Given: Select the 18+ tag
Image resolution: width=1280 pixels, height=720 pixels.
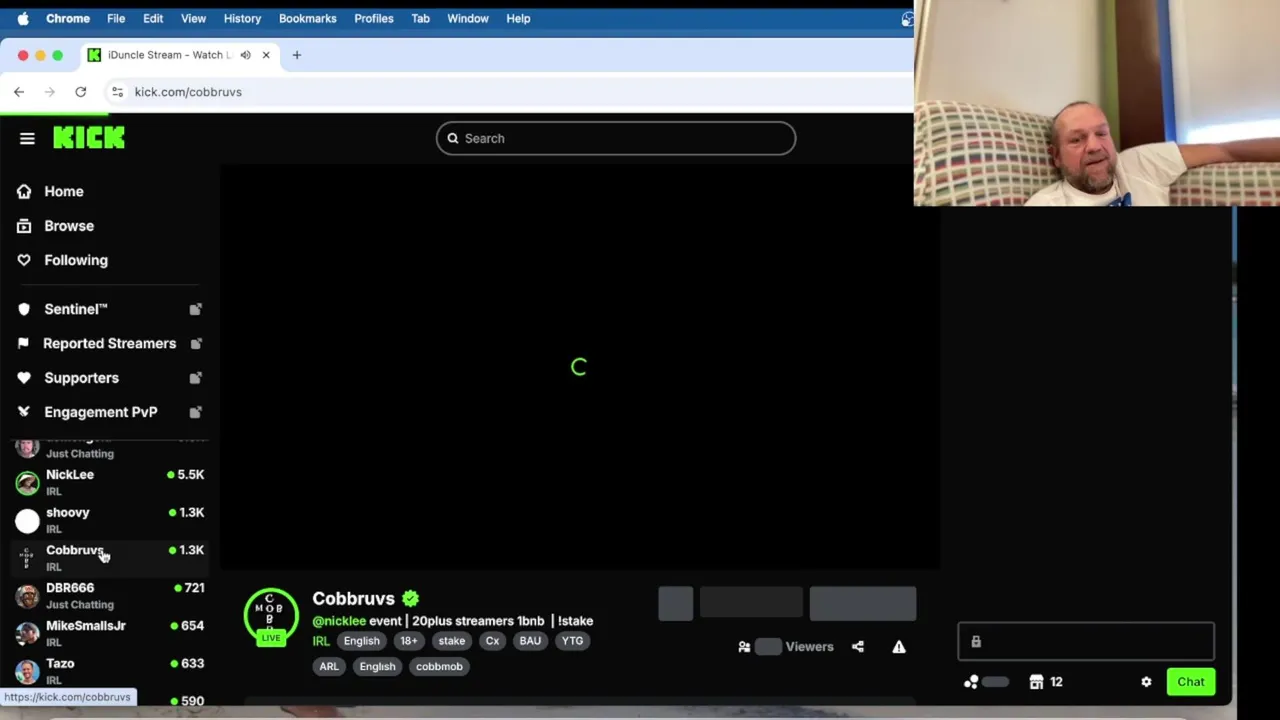Looking at the screenshot, I should 409,641.
